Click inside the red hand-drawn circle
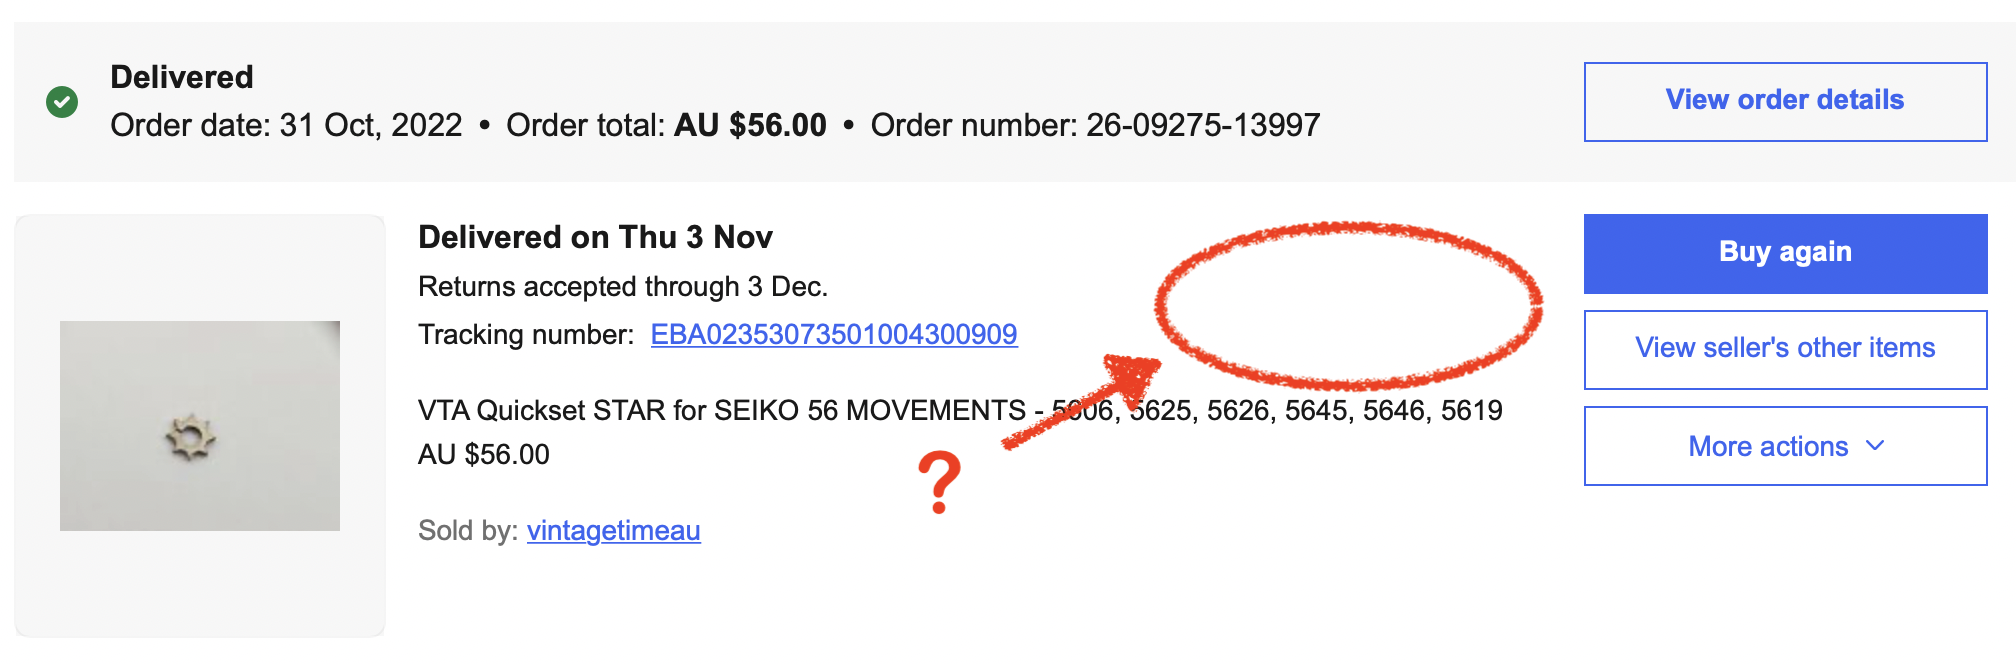 pos(1347,305)
